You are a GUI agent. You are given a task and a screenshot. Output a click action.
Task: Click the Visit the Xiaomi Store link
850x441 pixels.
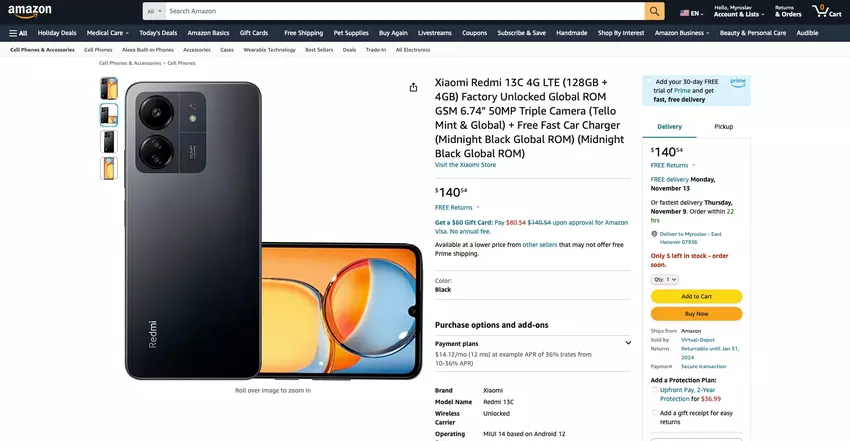[x=465, y=165]
